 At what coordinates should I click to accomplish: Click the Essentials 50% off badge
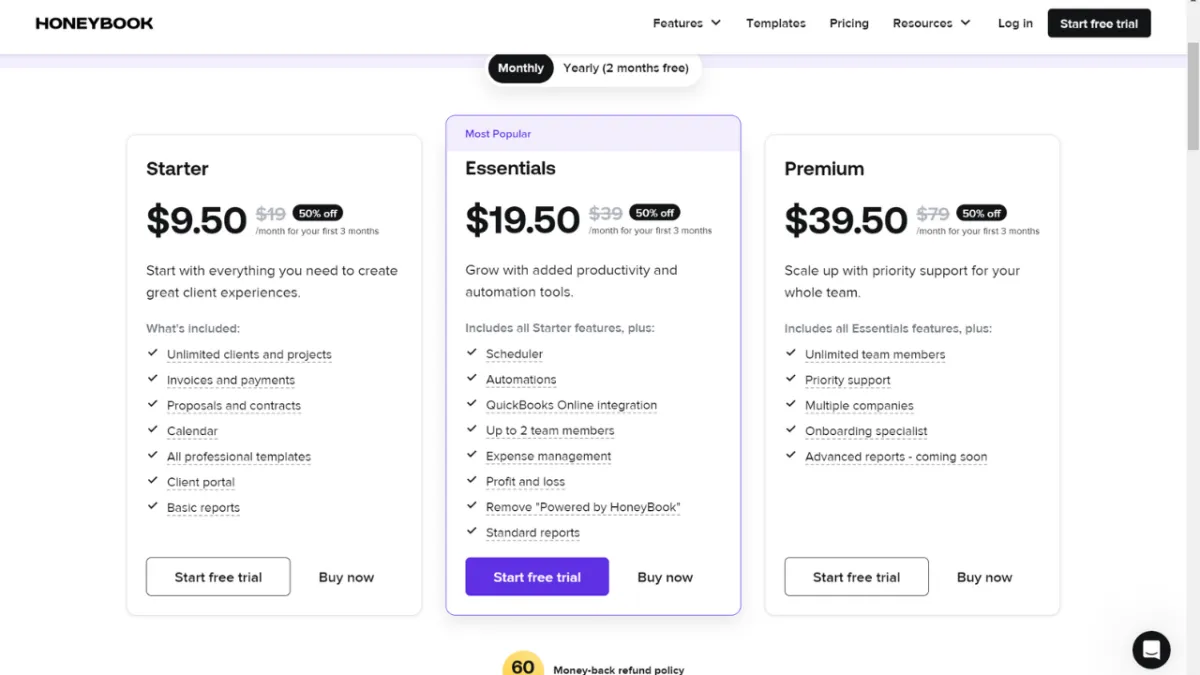point(654,213)
